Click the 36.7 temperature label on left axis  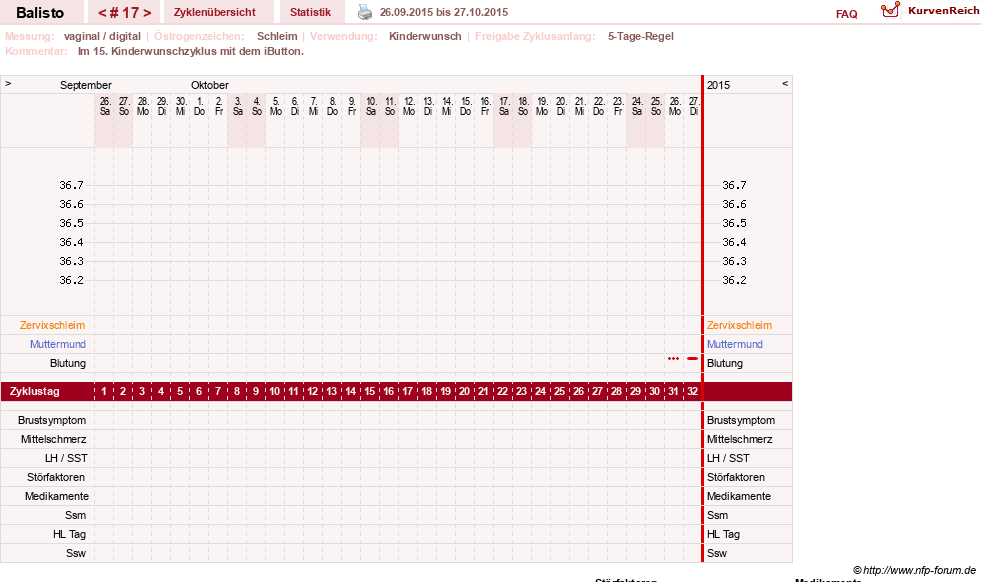tap(71, 185)
